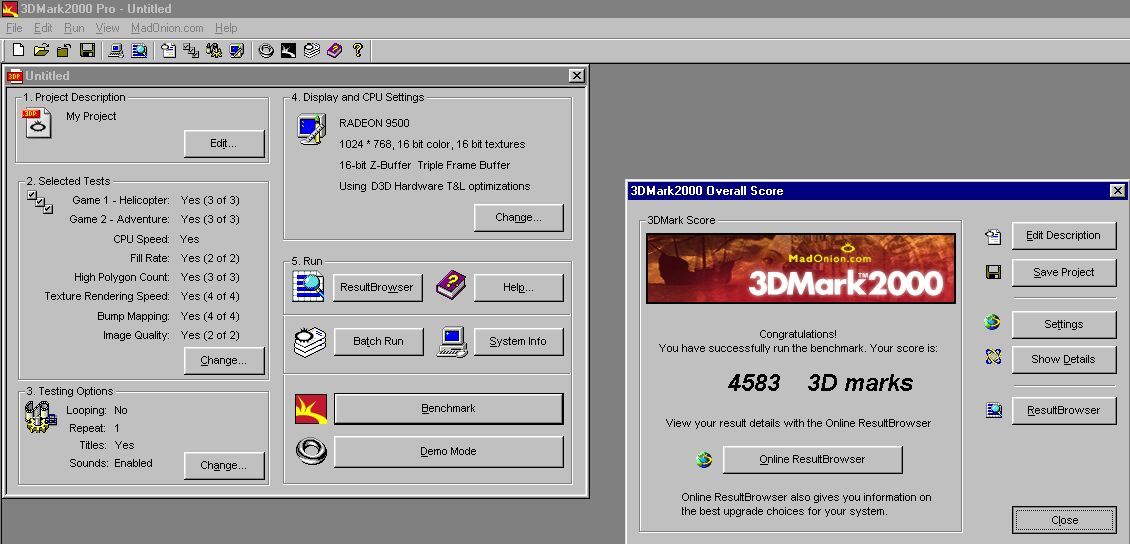Click the 3DMark2000 MadOnion banner image
Image resolution: width=1130 pixels, height=544 pixels.
coord(801,268)
